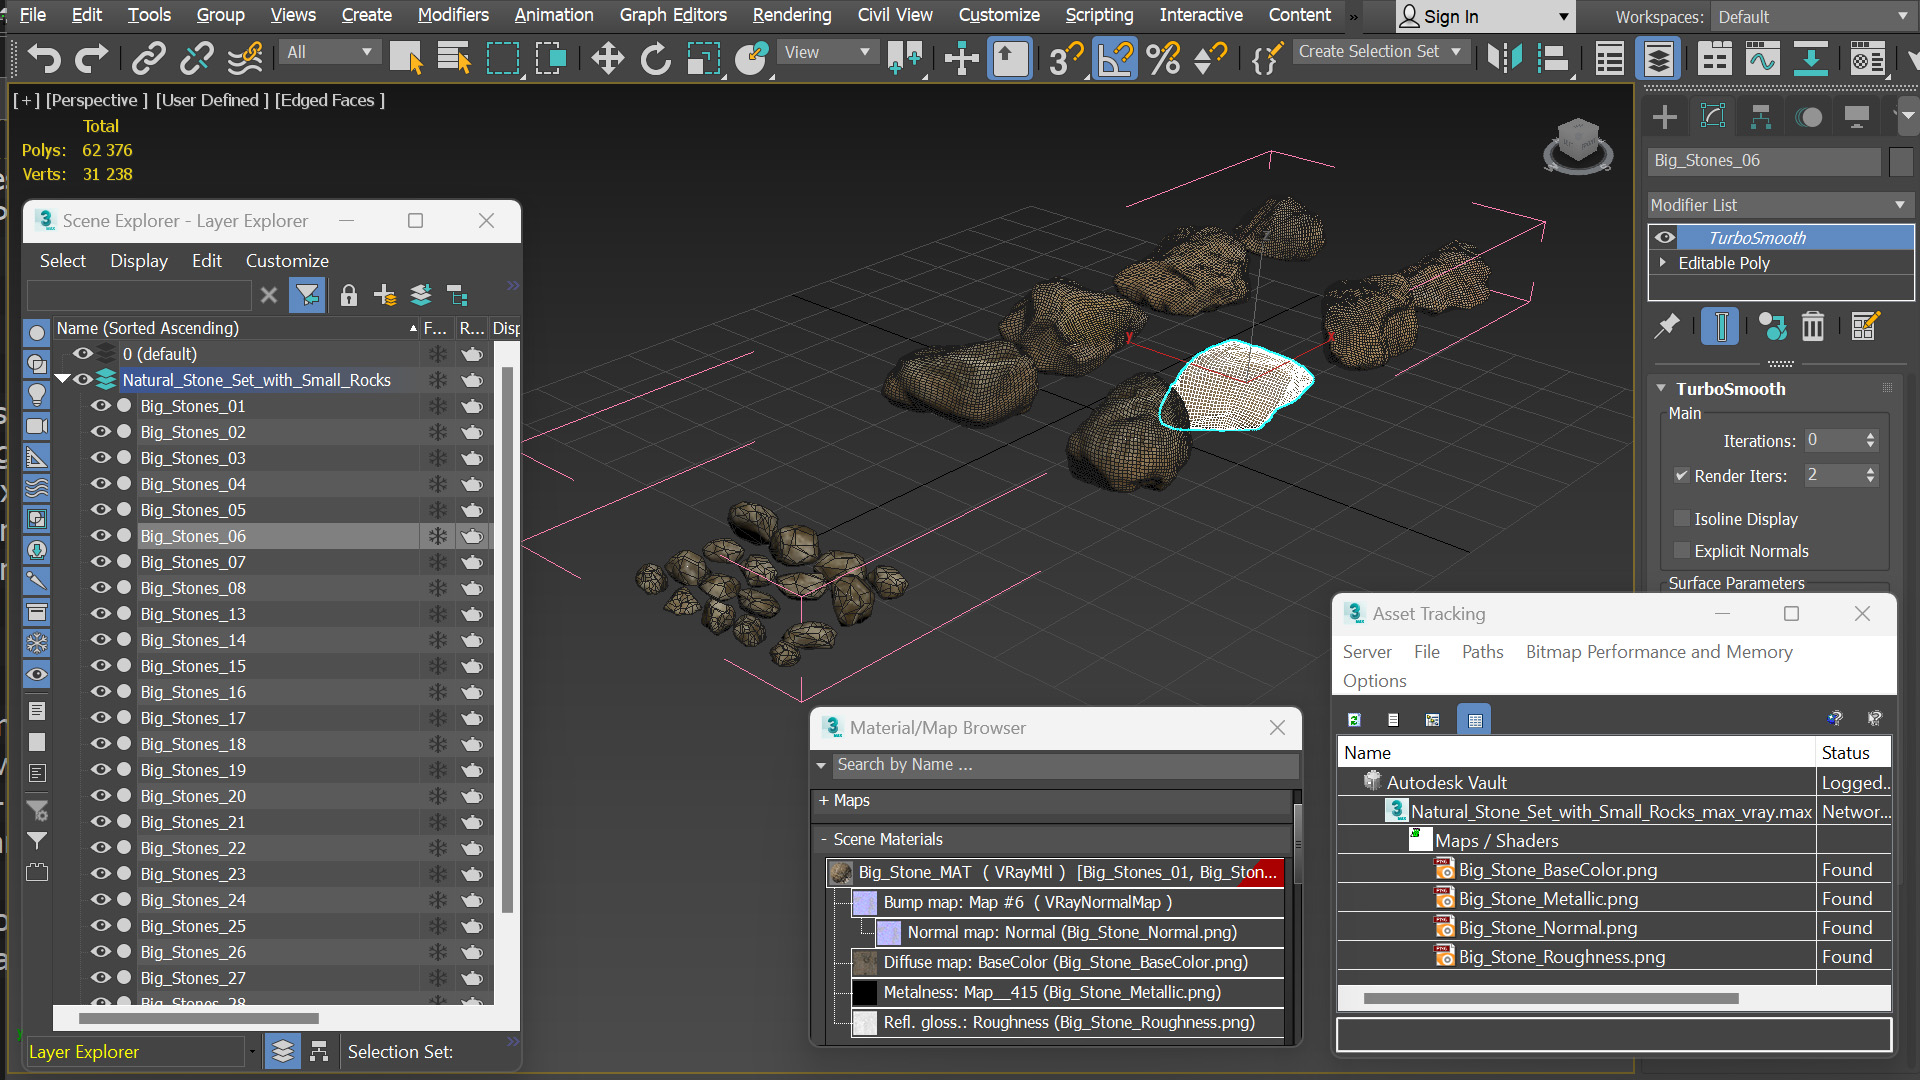Expand Maps group in Material Browser
Screen dimensions: 1920x1080
tap(824, 801)
